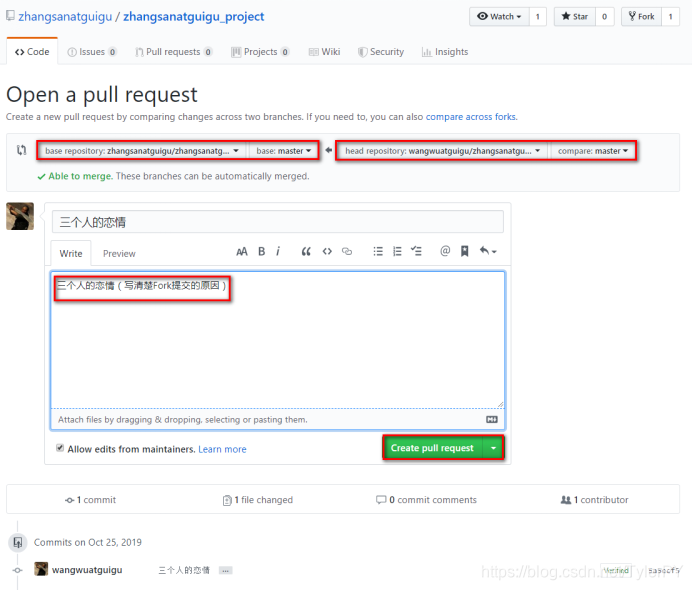The height and width of the screenshot is (590, 693).
Task: Click the commit ellipsis expander next to 三个人的恋情
Action: [x=225, y=571]
